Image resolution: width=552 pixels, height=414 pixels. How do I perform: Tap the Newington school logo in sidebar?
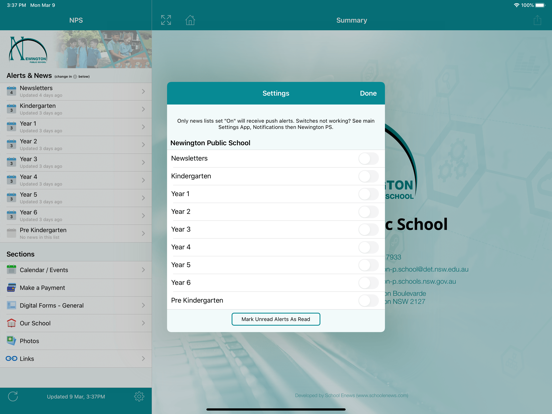(x=28, y=50)
